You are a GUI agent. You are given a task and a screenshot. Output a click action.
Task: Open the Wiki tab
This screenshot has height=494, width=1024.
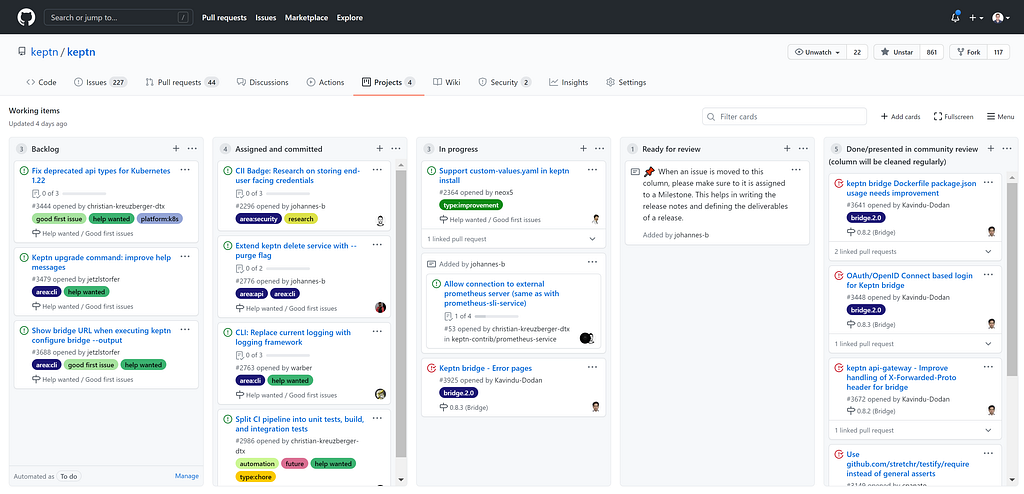tap(447, 82)
